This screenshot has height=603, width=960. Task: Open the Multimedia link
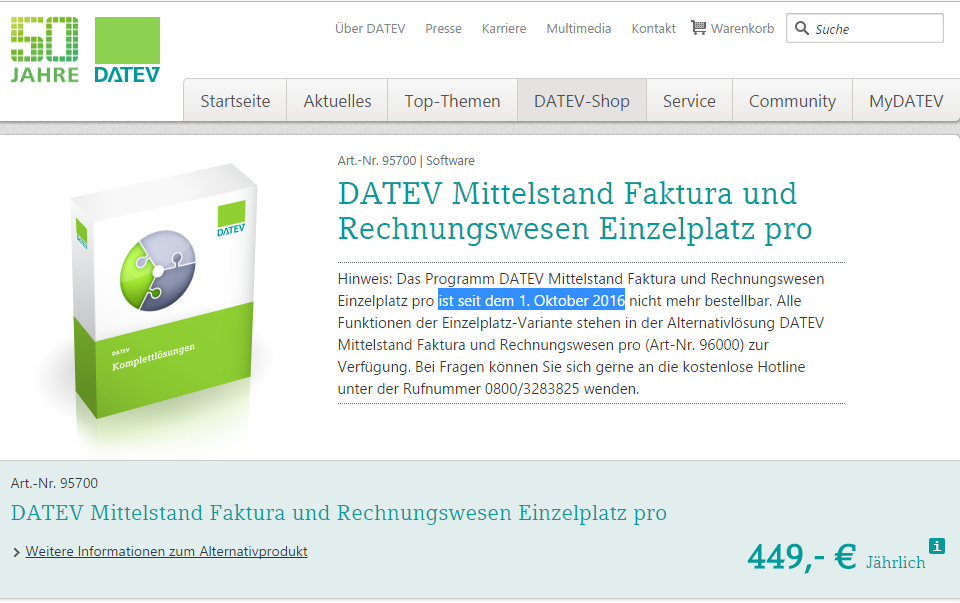point(579,29)
